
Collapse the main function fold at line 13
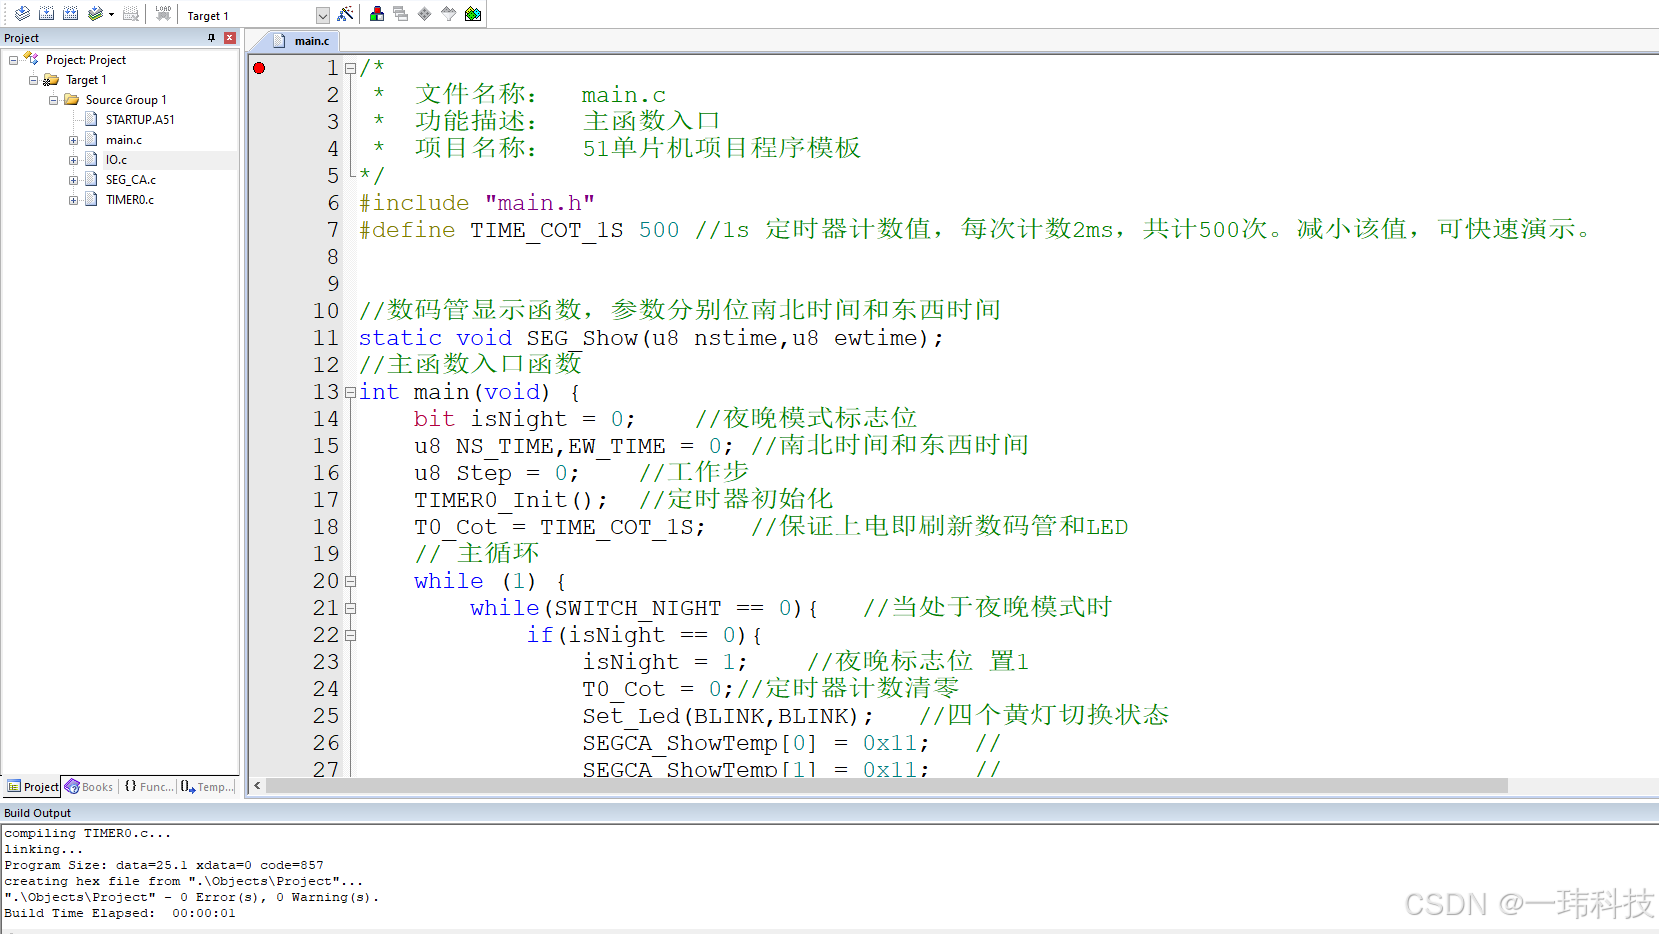pos(350,393)
